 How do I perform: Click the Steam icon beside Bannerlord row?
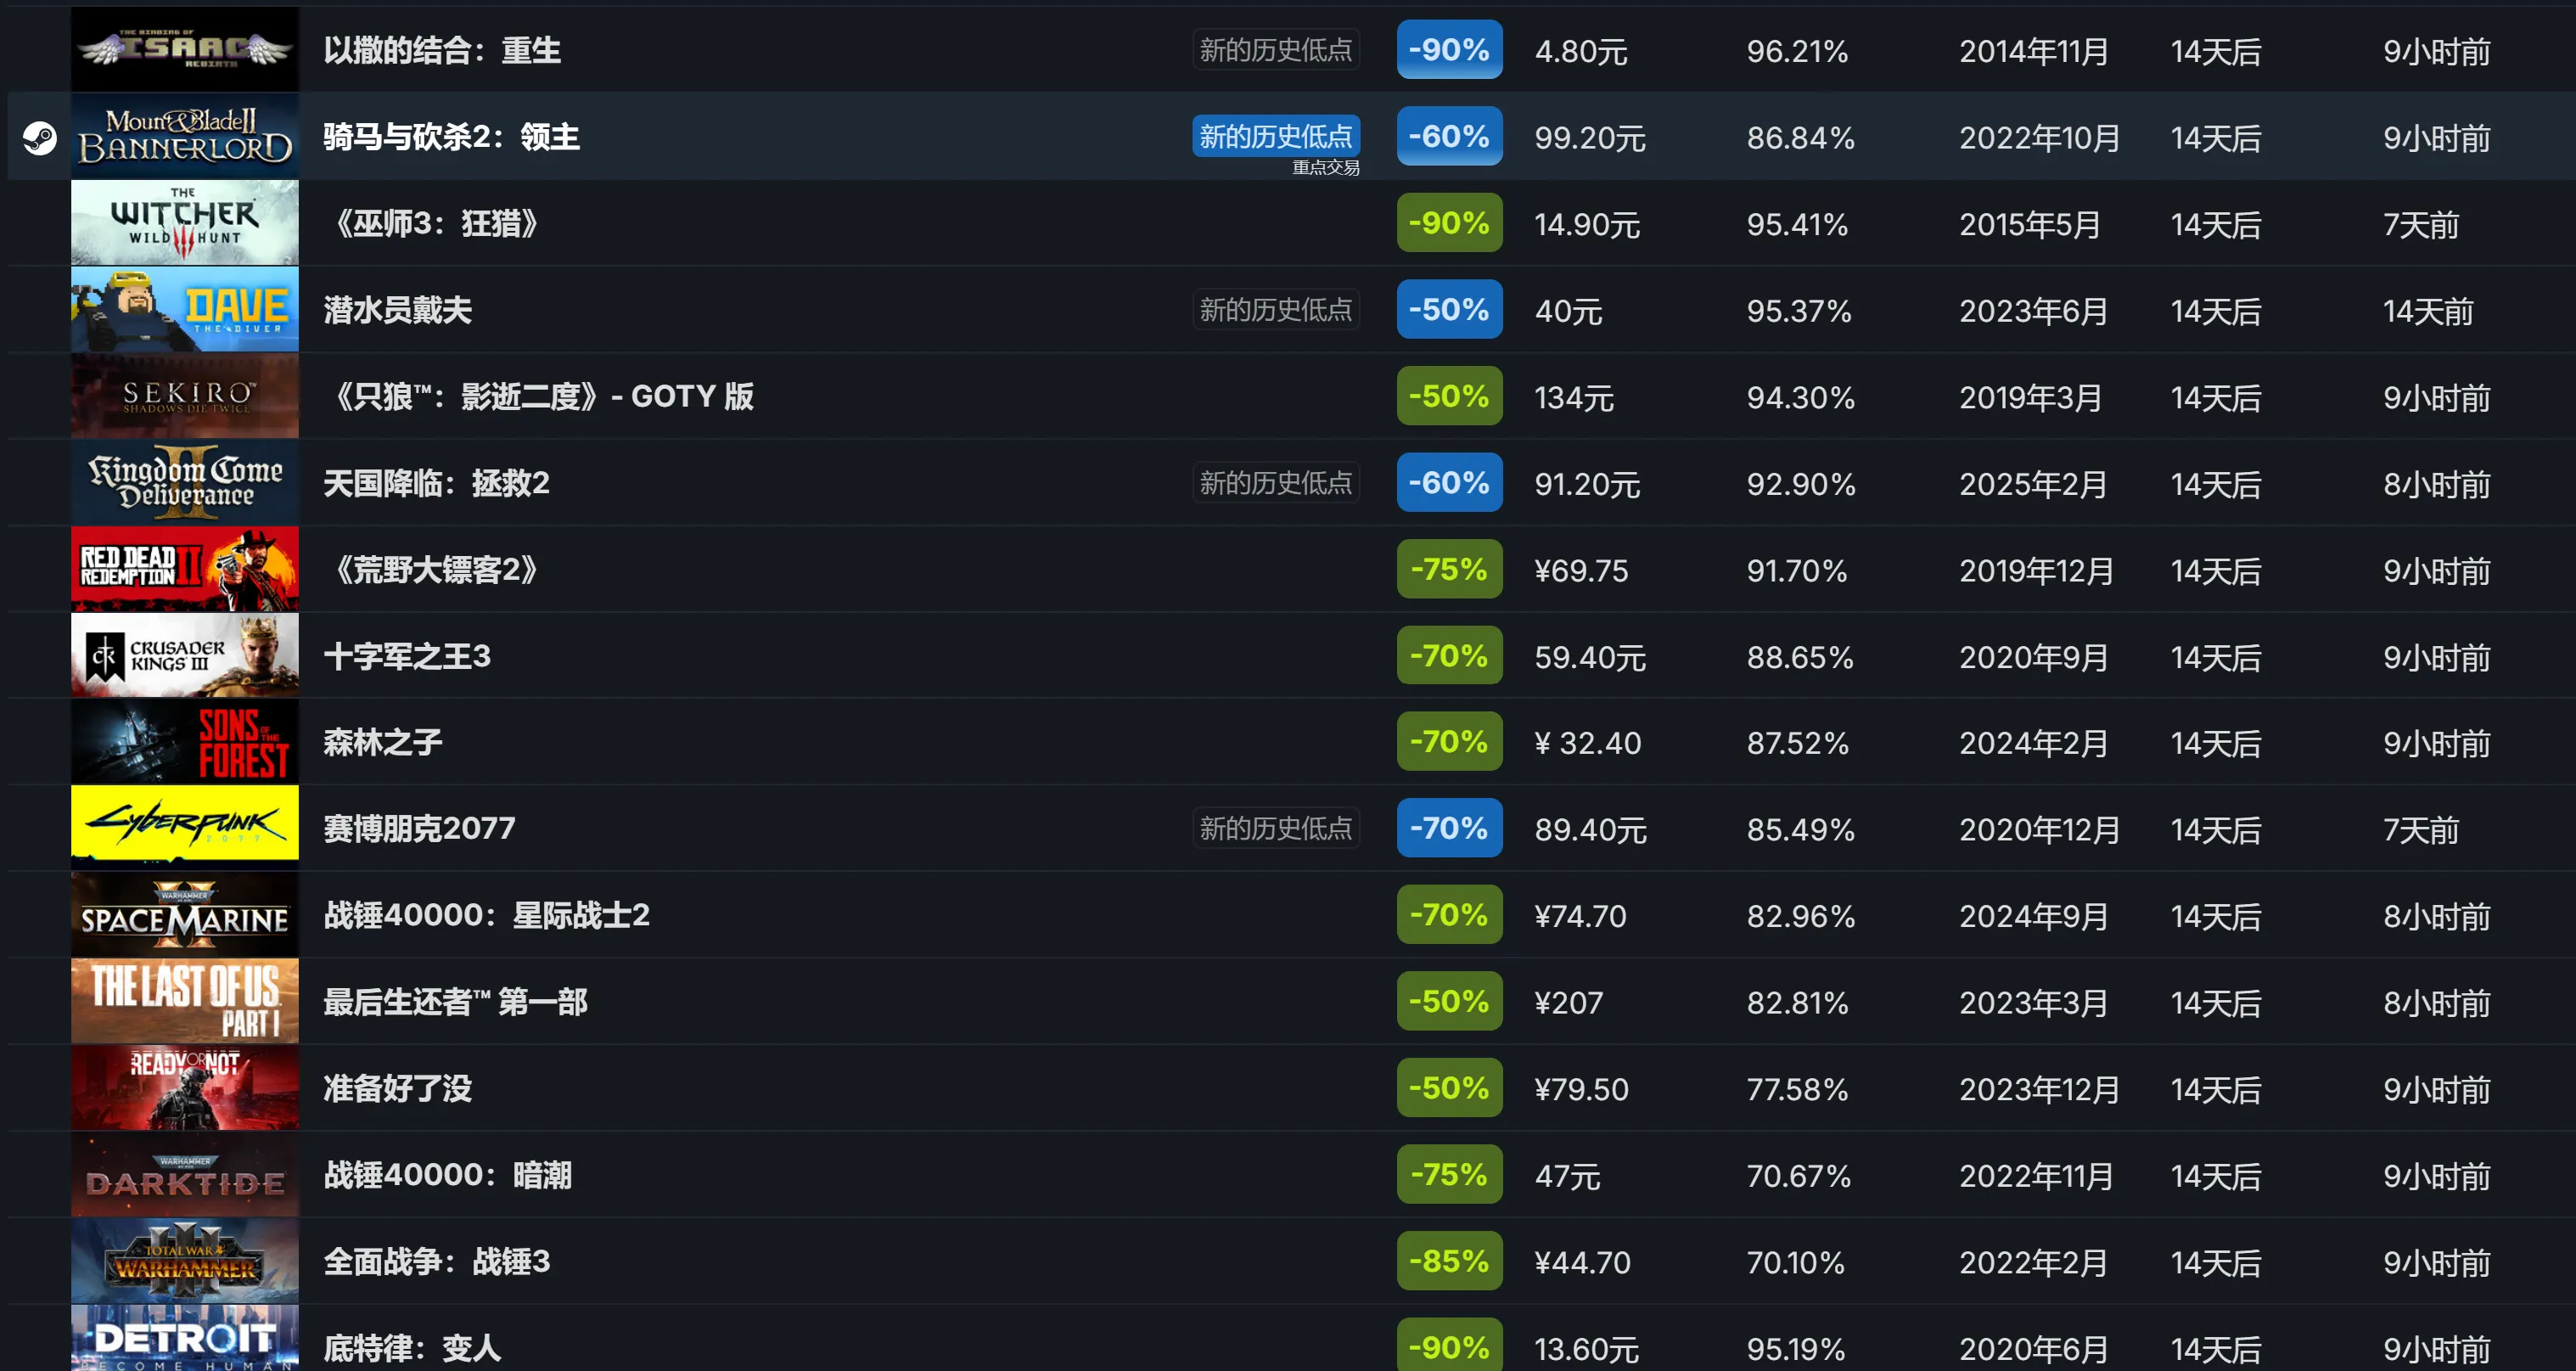pyautogui.click(x=40, y=137)
